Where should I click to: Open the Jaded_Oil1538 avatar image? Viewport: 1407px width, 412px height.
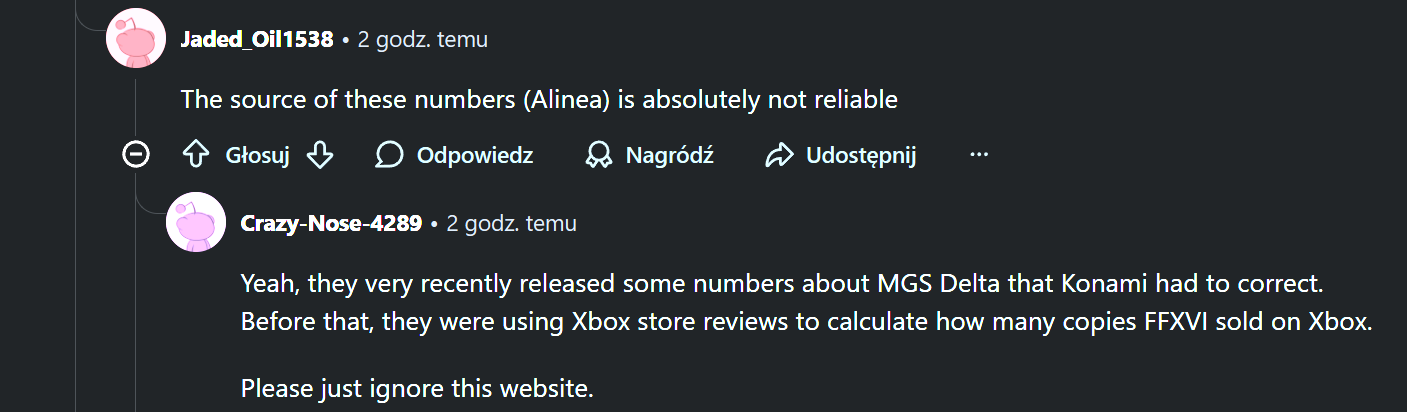136,39
